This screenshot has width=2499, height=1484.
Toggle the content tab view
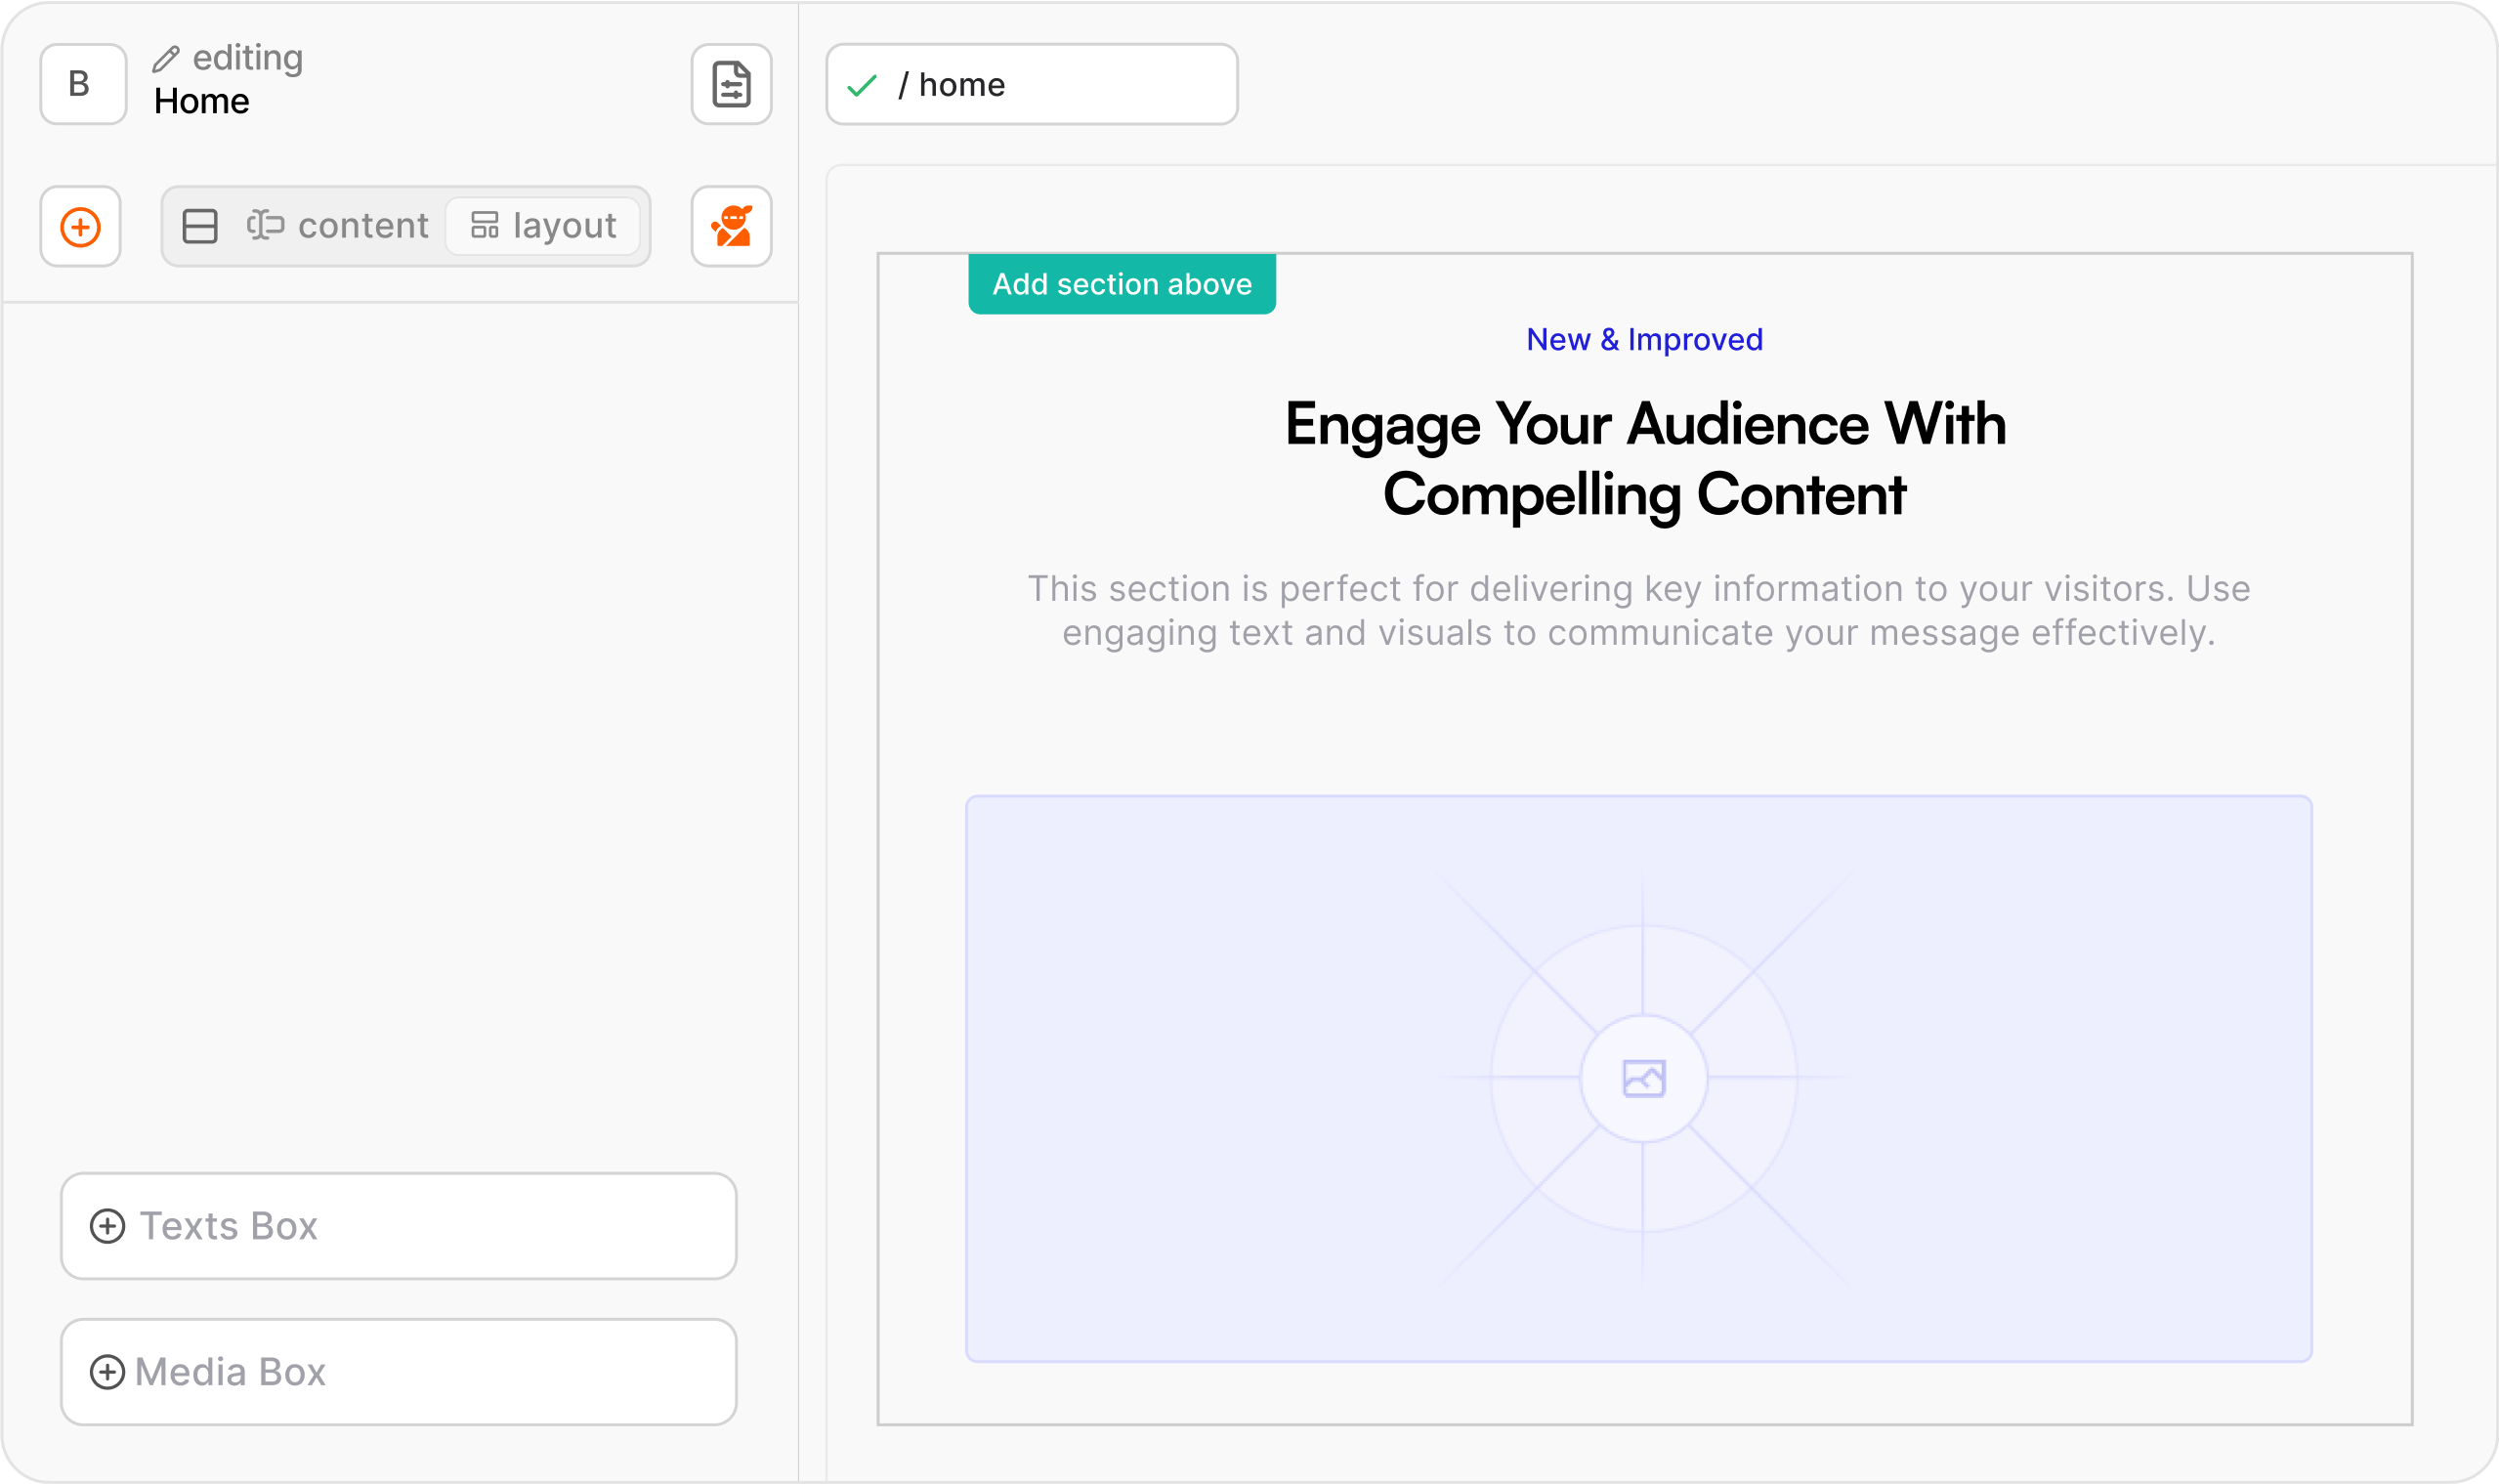[x=337, y=226]
